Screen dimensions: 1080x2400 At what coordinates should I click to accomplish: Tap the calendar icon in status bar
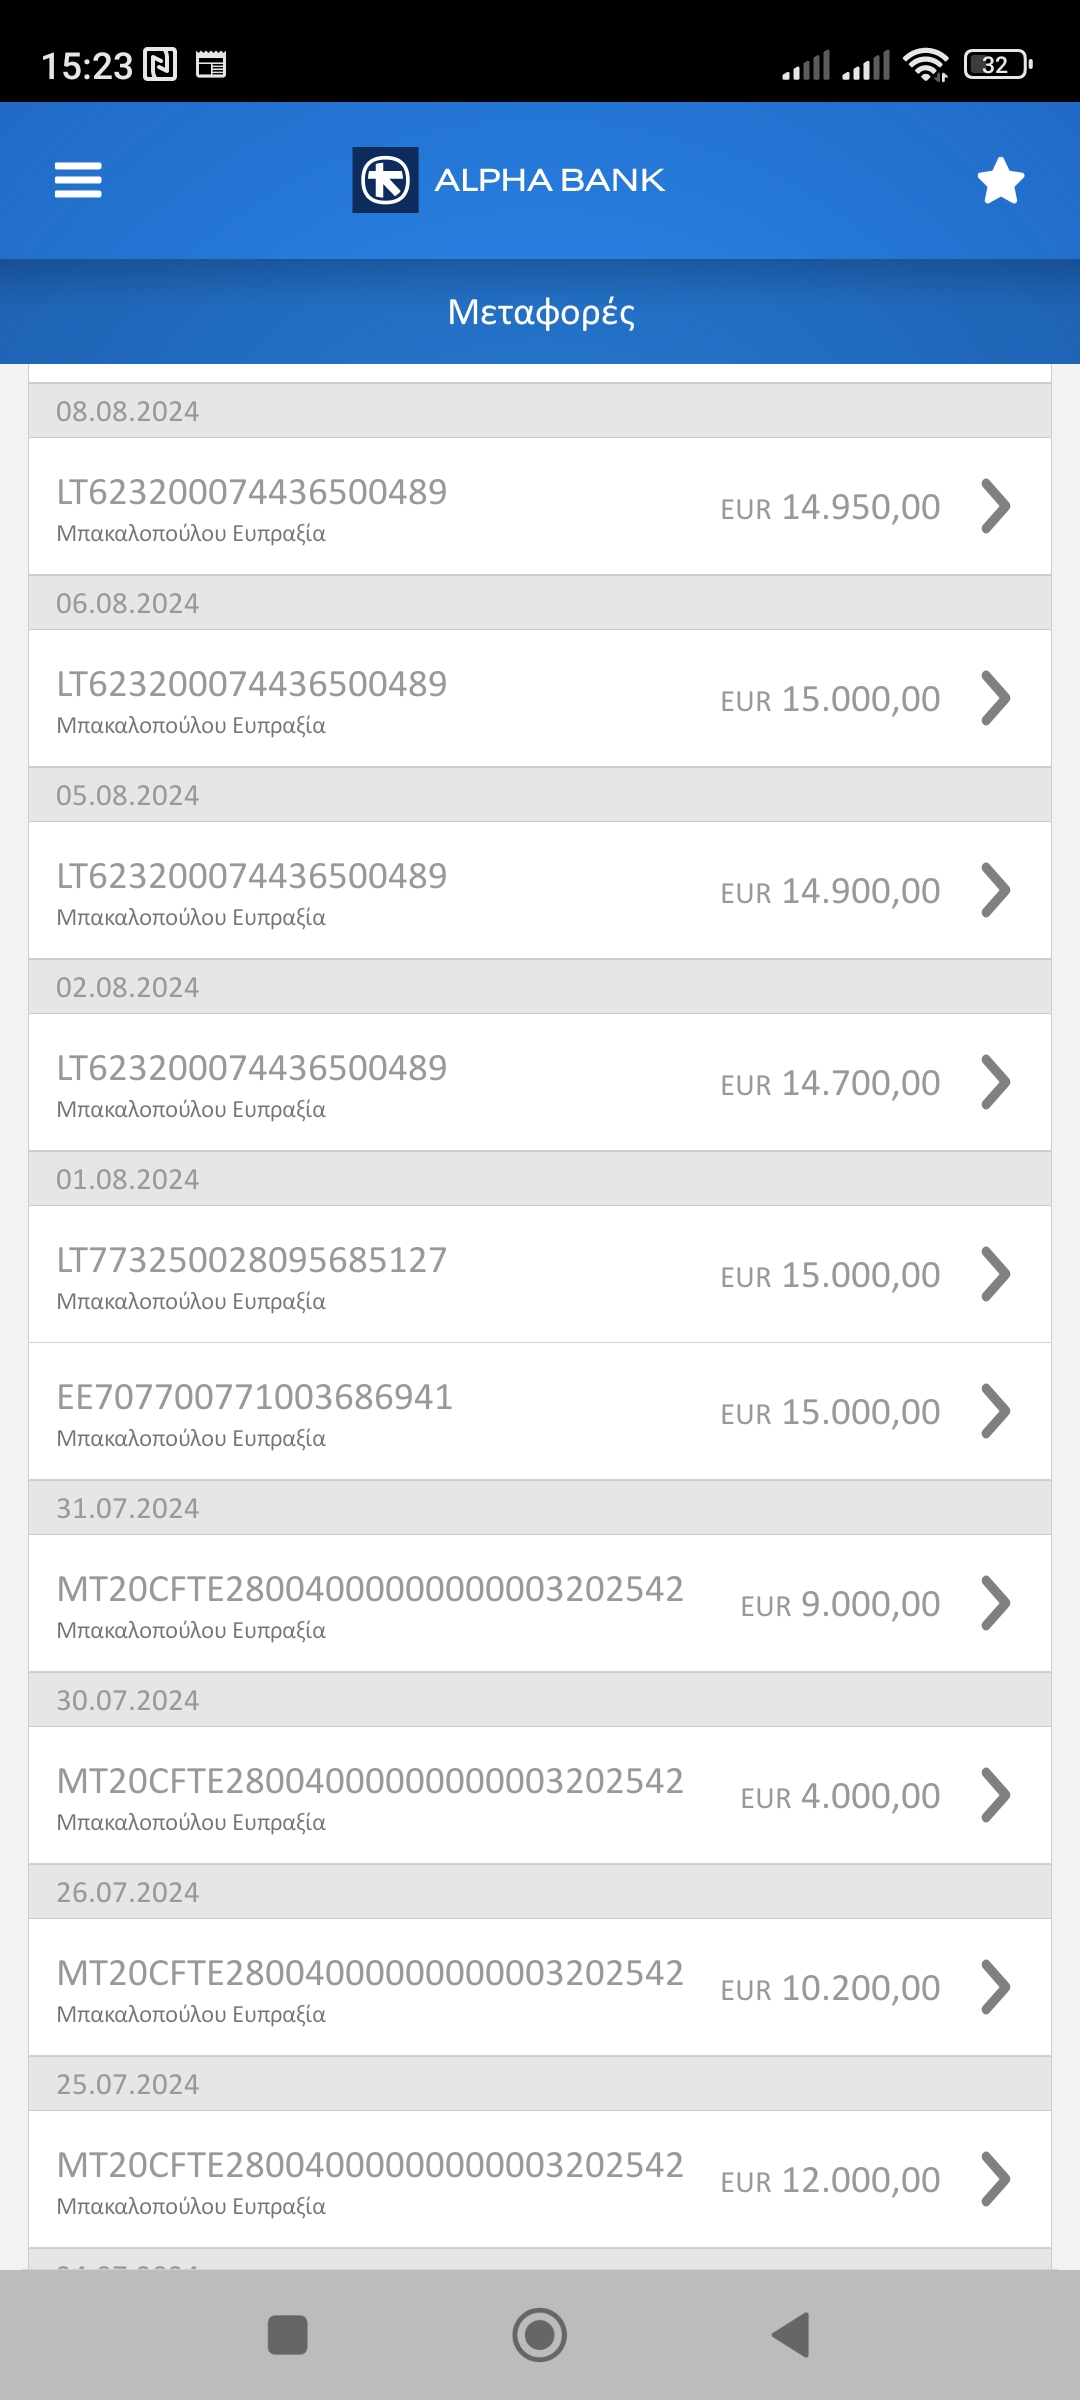pyautogui.click(x=211, y=65)
